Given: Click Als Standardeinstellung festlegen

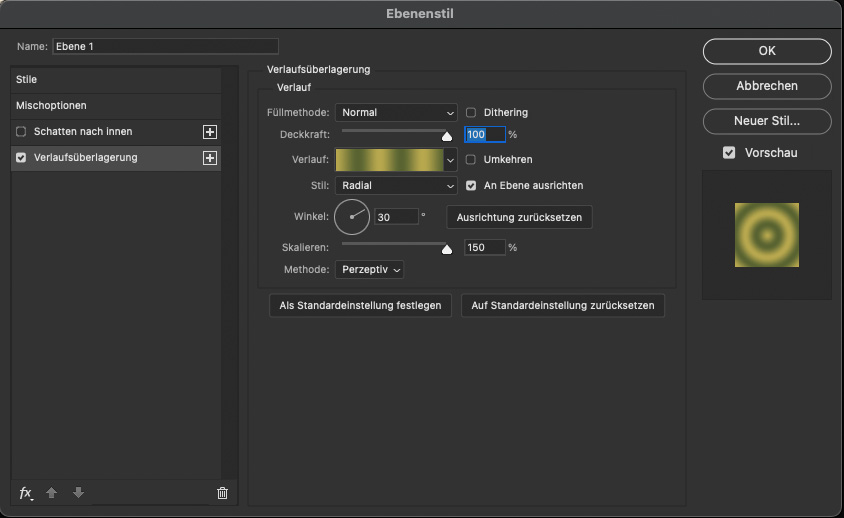Looking at the screenshot, I should tap(360, 306).
